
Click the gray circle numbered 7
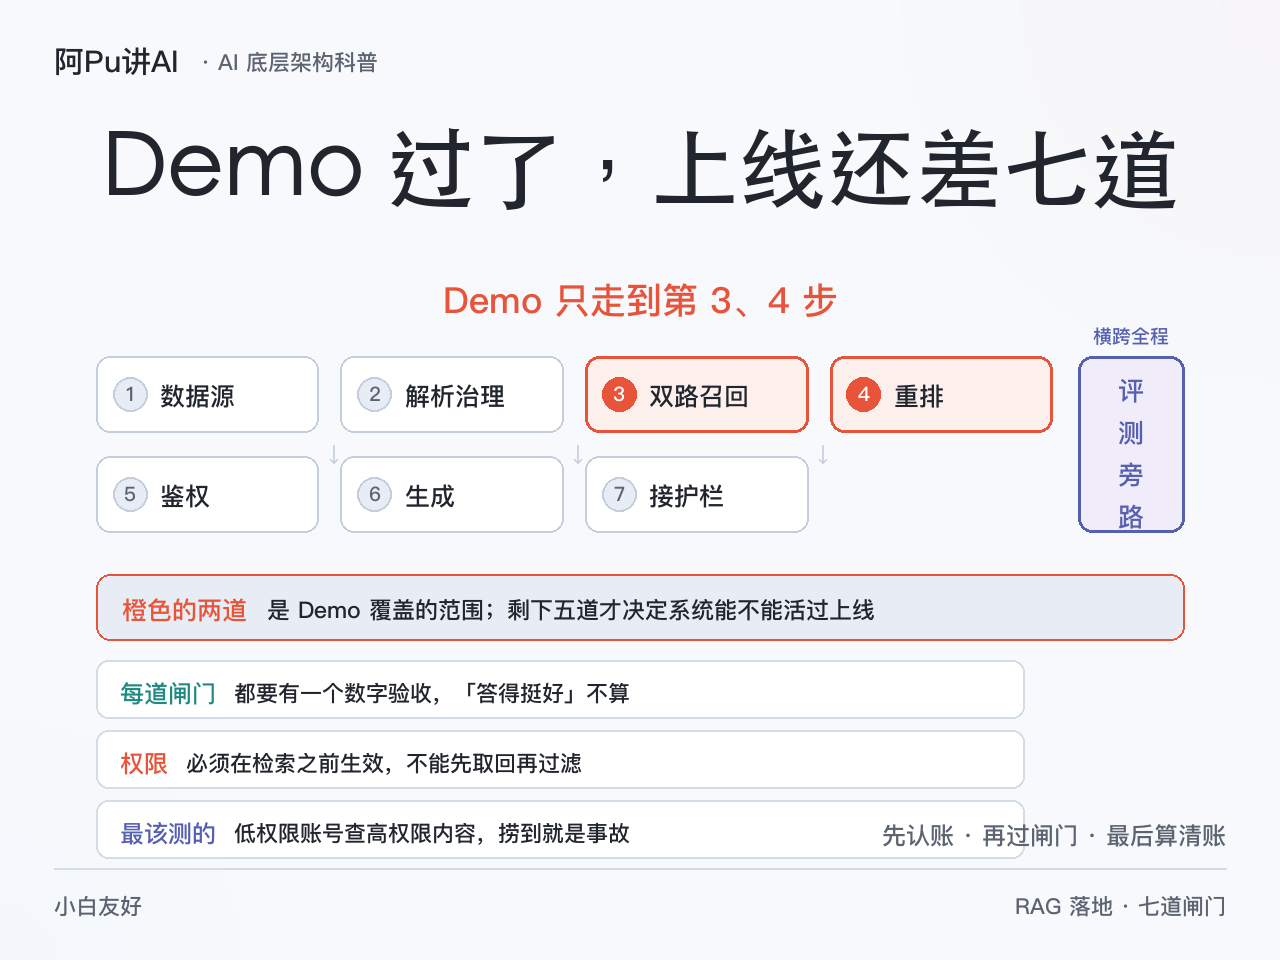[x=619, y=495]
